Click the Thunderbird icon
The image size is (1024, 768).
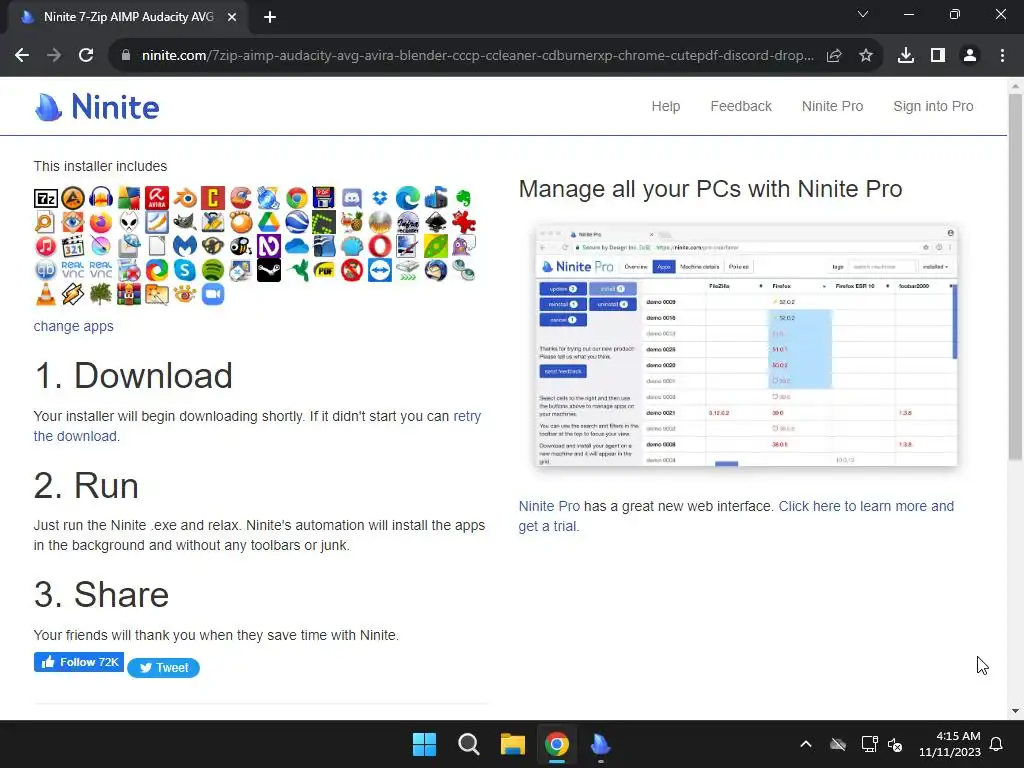pyautogui.click(x=436, y=270)
